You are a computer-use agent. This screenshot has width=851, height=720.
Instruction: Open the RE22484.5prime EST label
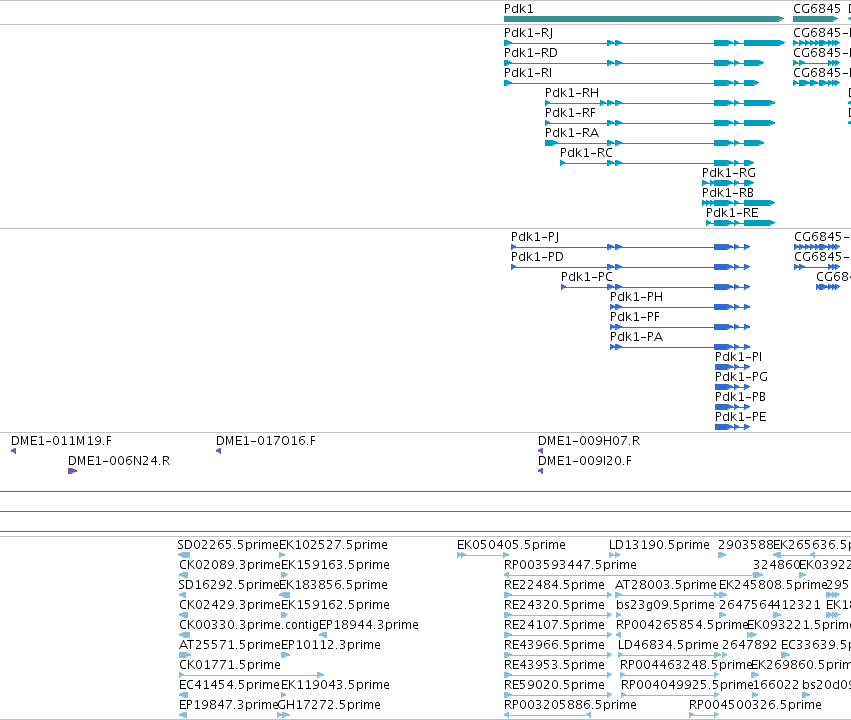(555, 585)
